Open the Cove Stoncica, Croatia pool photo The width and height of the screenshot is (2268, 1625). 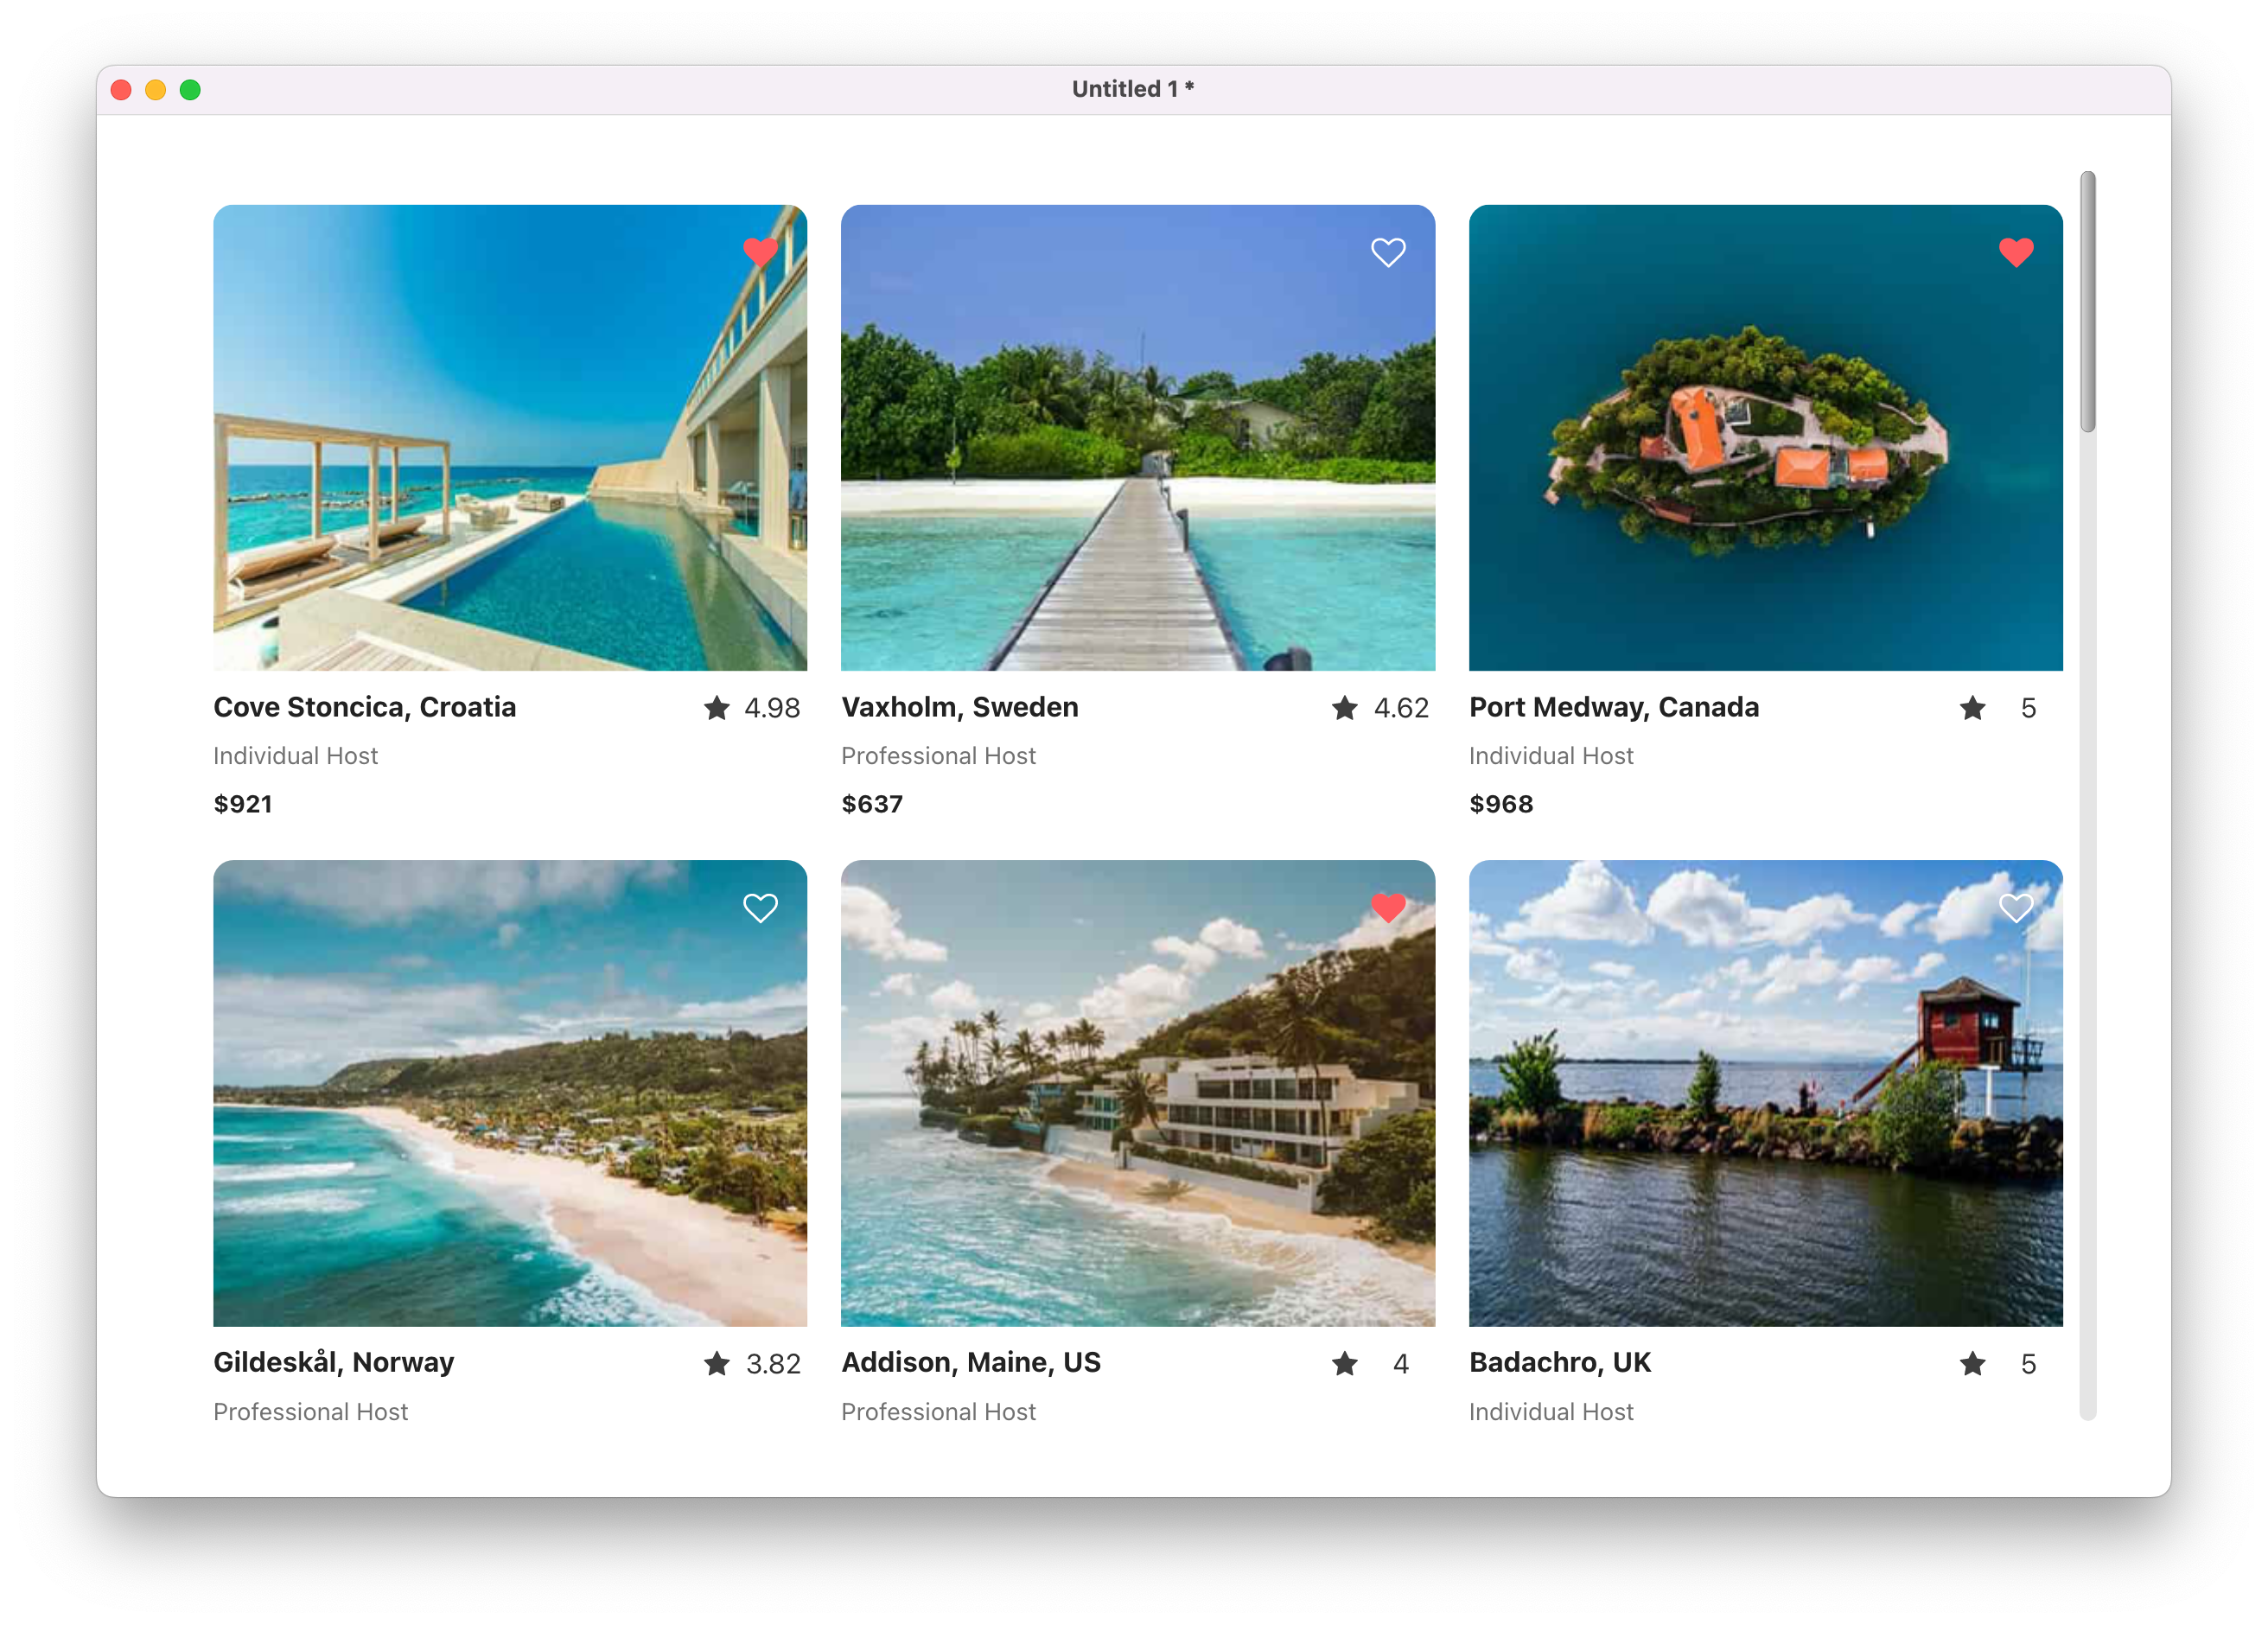(x=509, y=437)
